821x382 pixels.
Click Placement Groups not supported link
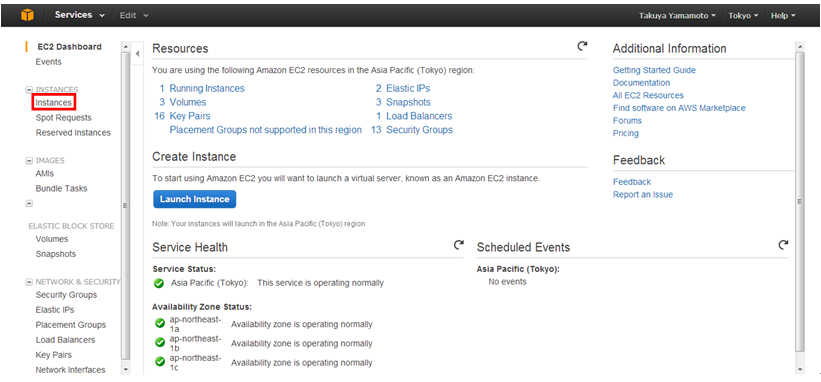pos(265,130)
